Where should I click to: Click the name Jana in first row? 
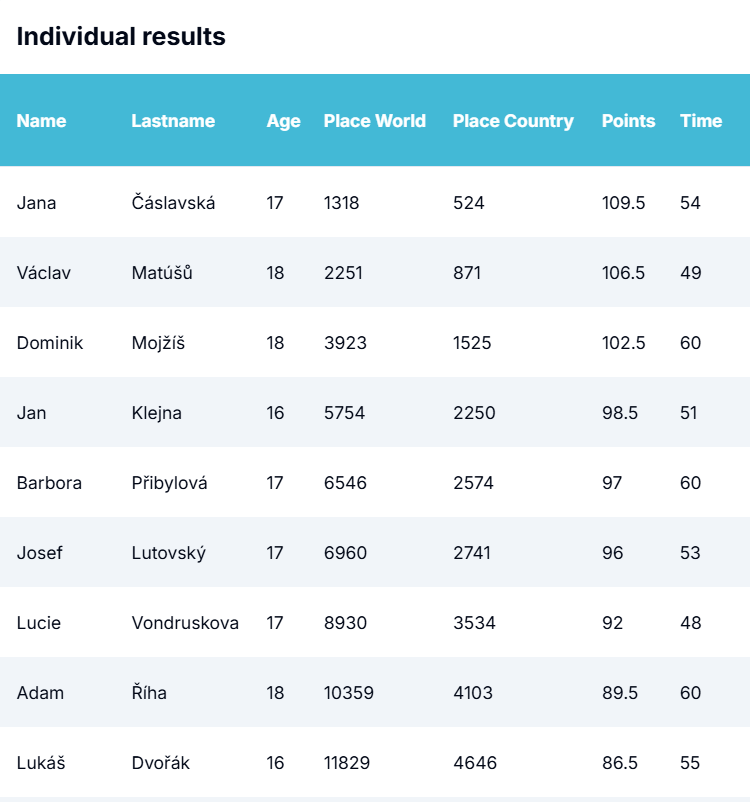36,203
